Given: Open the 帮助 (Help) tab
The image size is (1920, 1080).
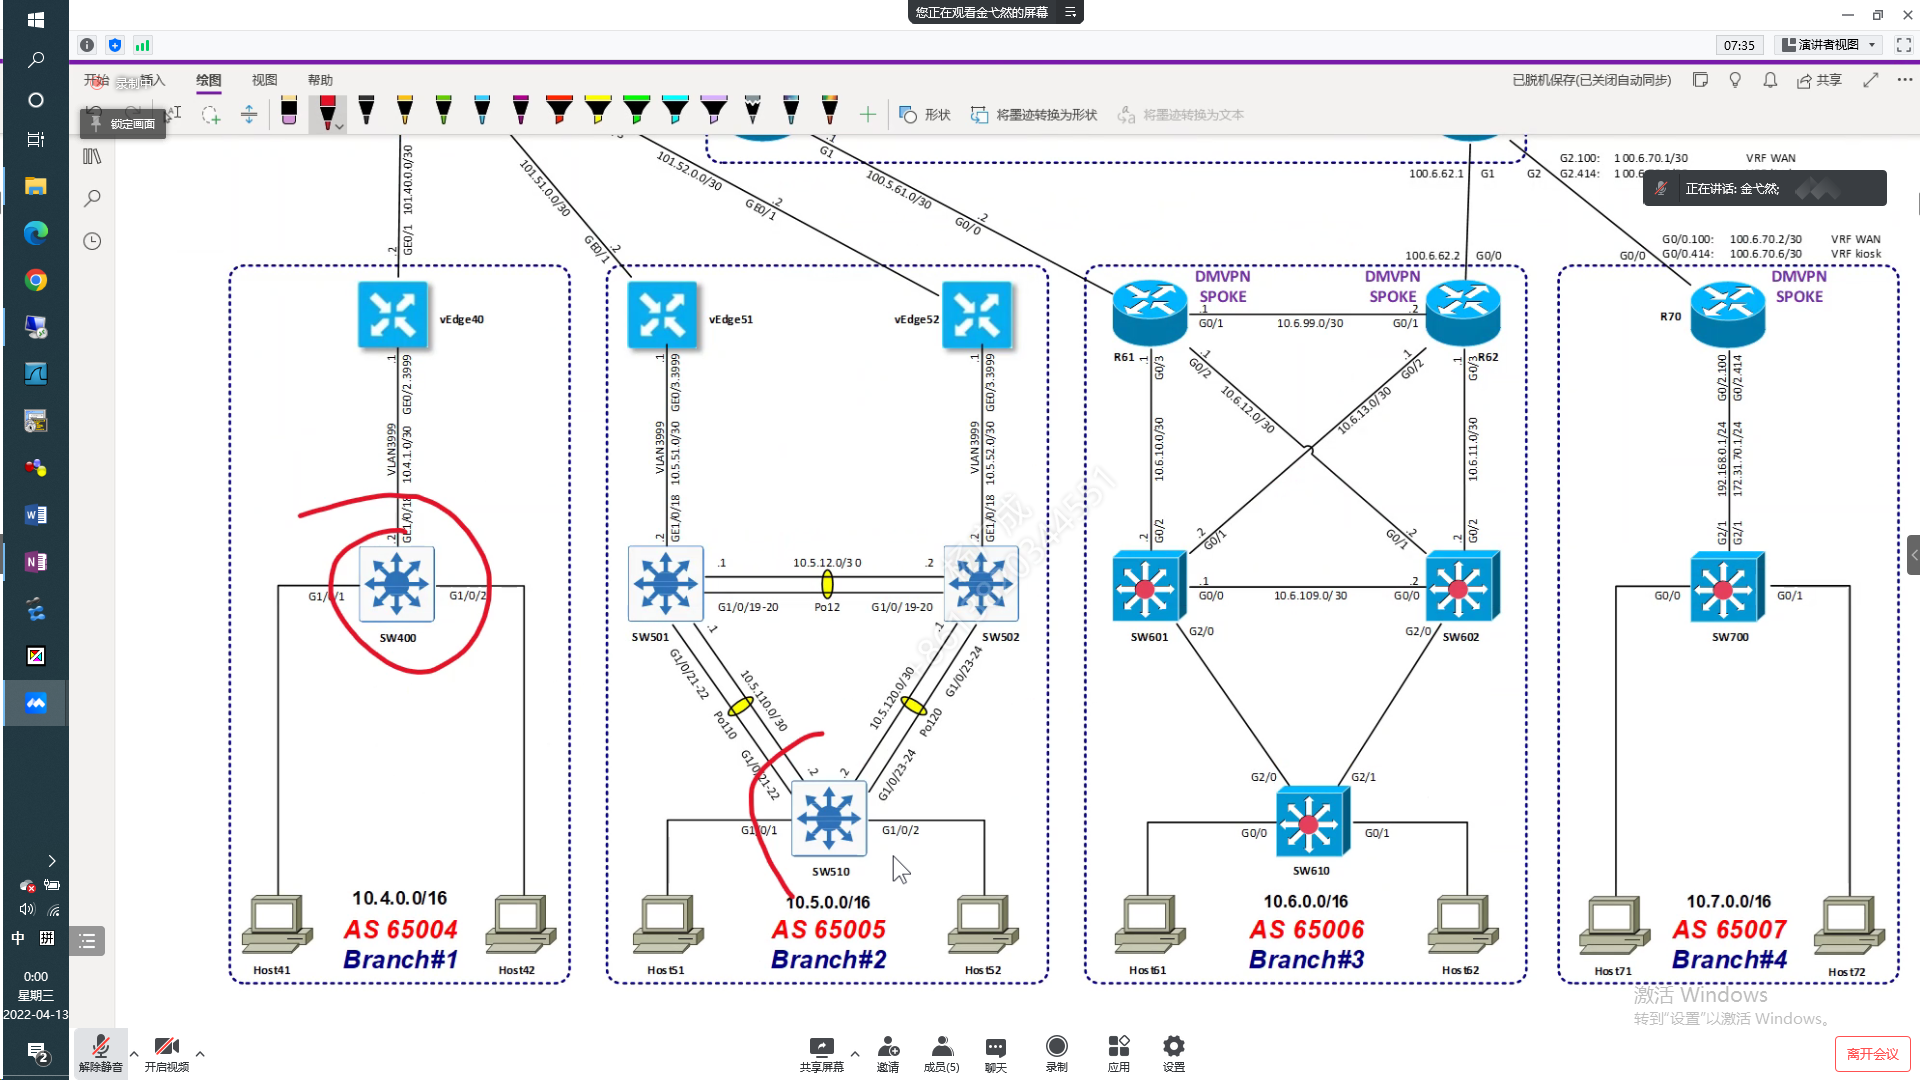Looking at the screenshot, I should (x=320, y=80).
